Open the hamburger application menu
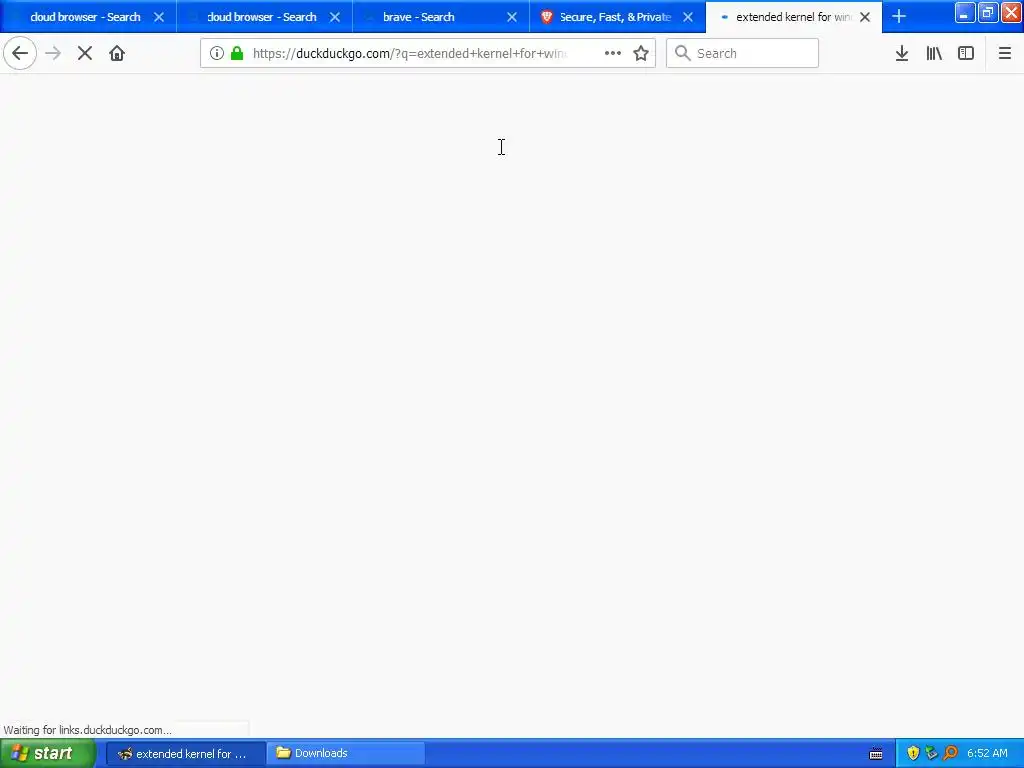The image size is (1024, 768). point(1004,54)
